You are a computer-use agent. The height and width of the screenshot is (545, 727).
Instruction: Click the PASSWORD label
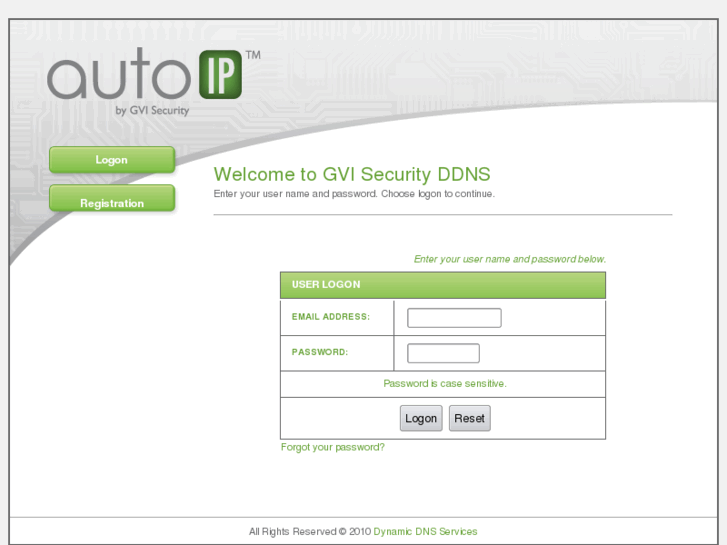coord(319,352)
